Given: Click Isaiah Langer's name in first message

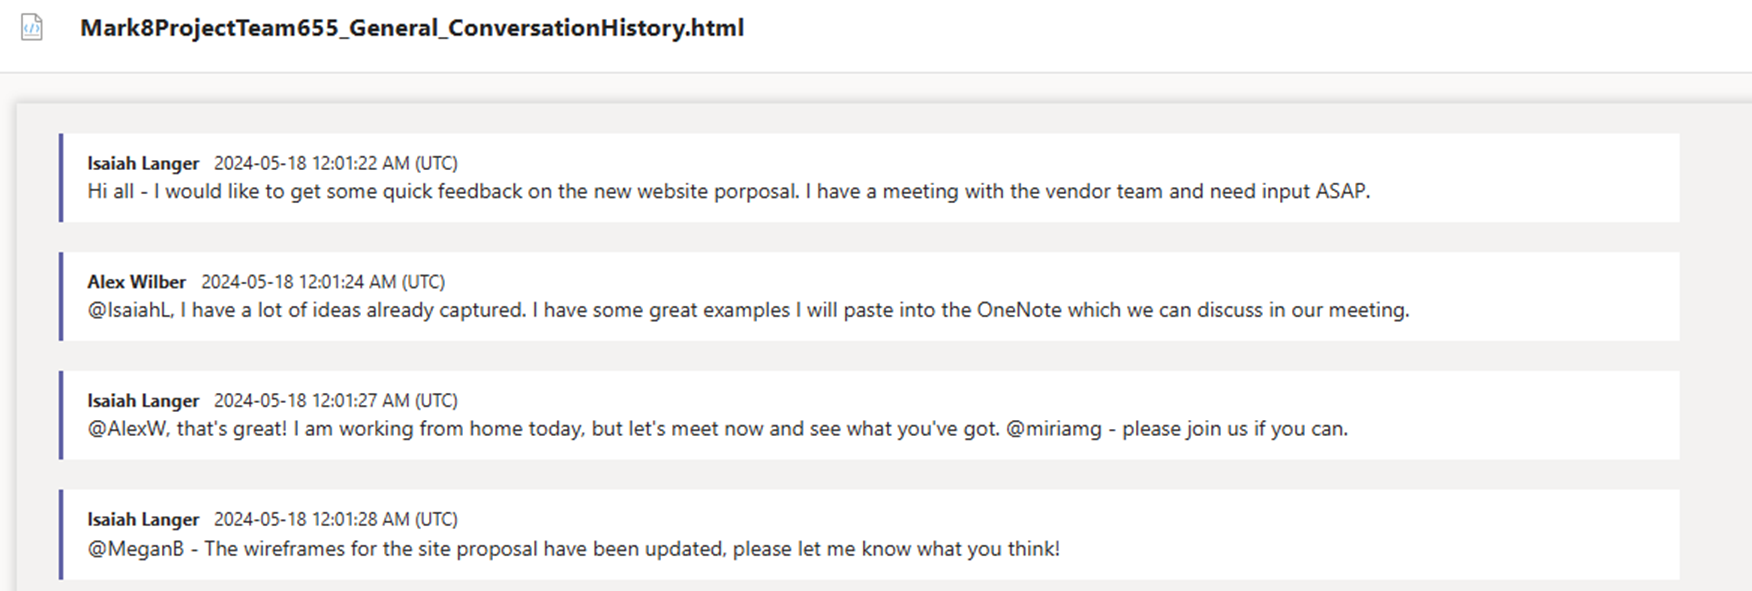Looking at the screenshot, I should (143, 163).
